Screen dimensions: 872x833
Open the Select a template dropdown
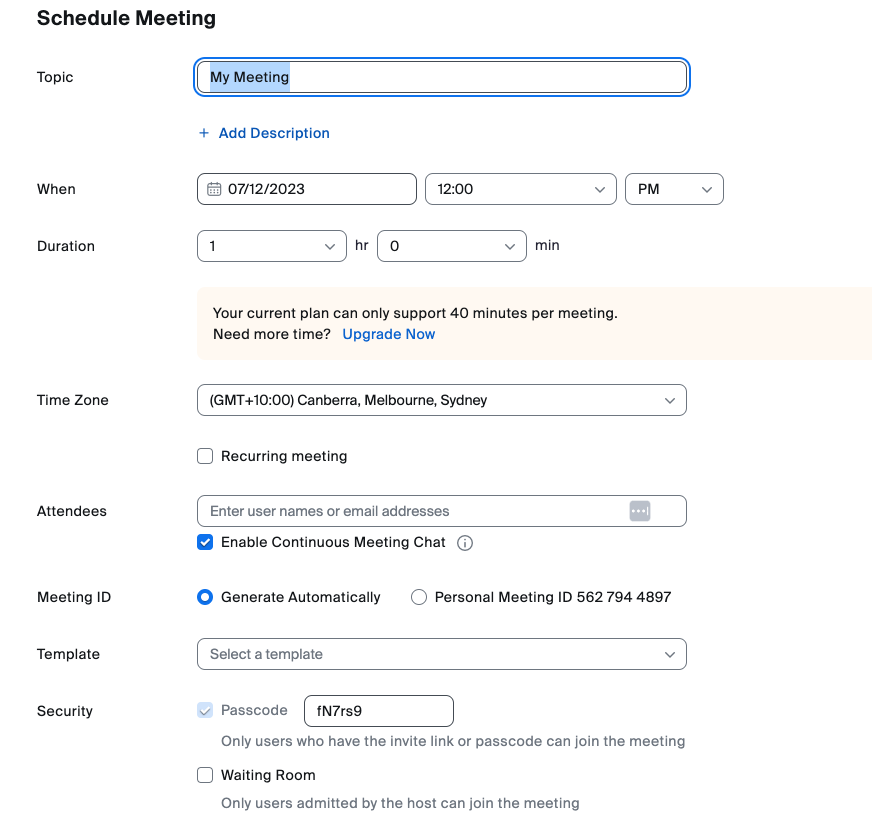[x=441, y=654]
